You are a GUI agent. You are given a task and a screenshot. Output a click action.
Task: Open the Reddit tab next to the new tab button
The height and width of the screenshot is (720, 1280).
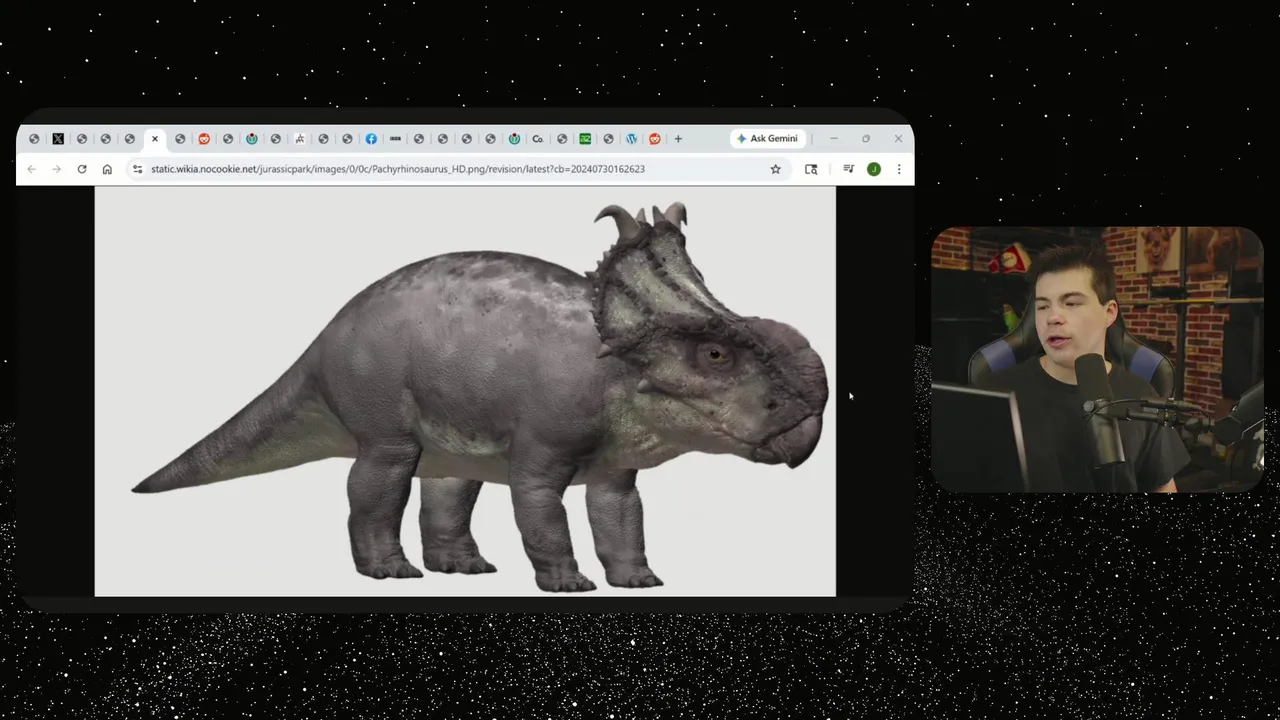[655, 139]
